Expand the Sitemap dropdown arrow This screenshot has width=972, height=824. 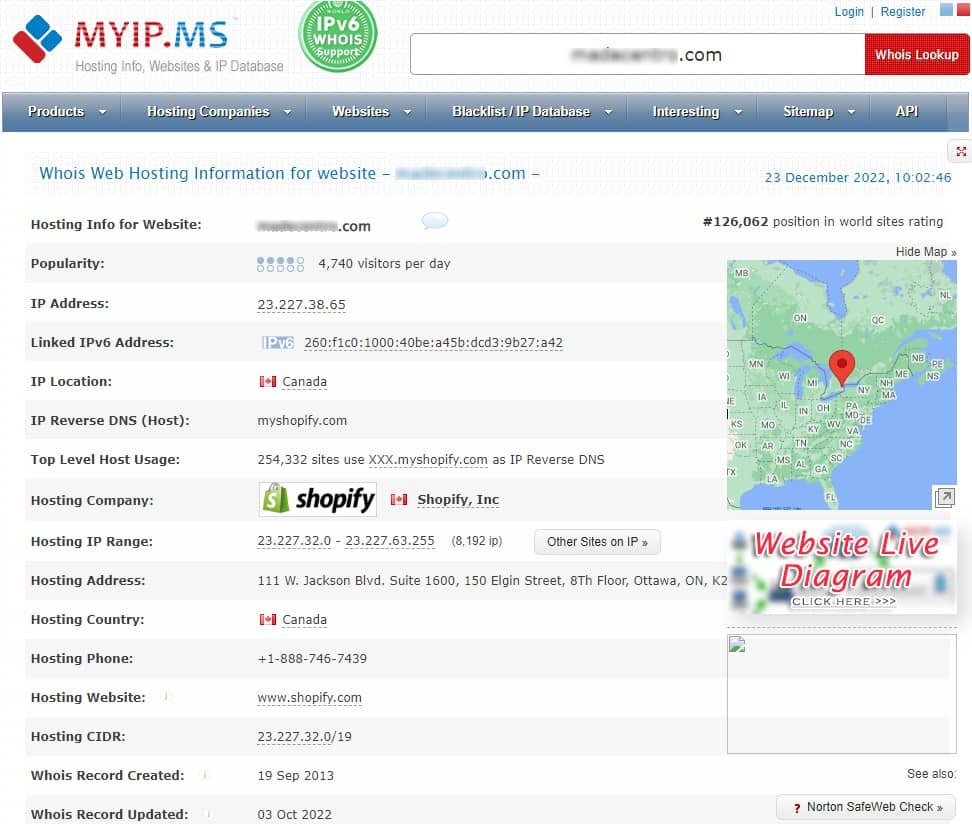coord(851,112)
